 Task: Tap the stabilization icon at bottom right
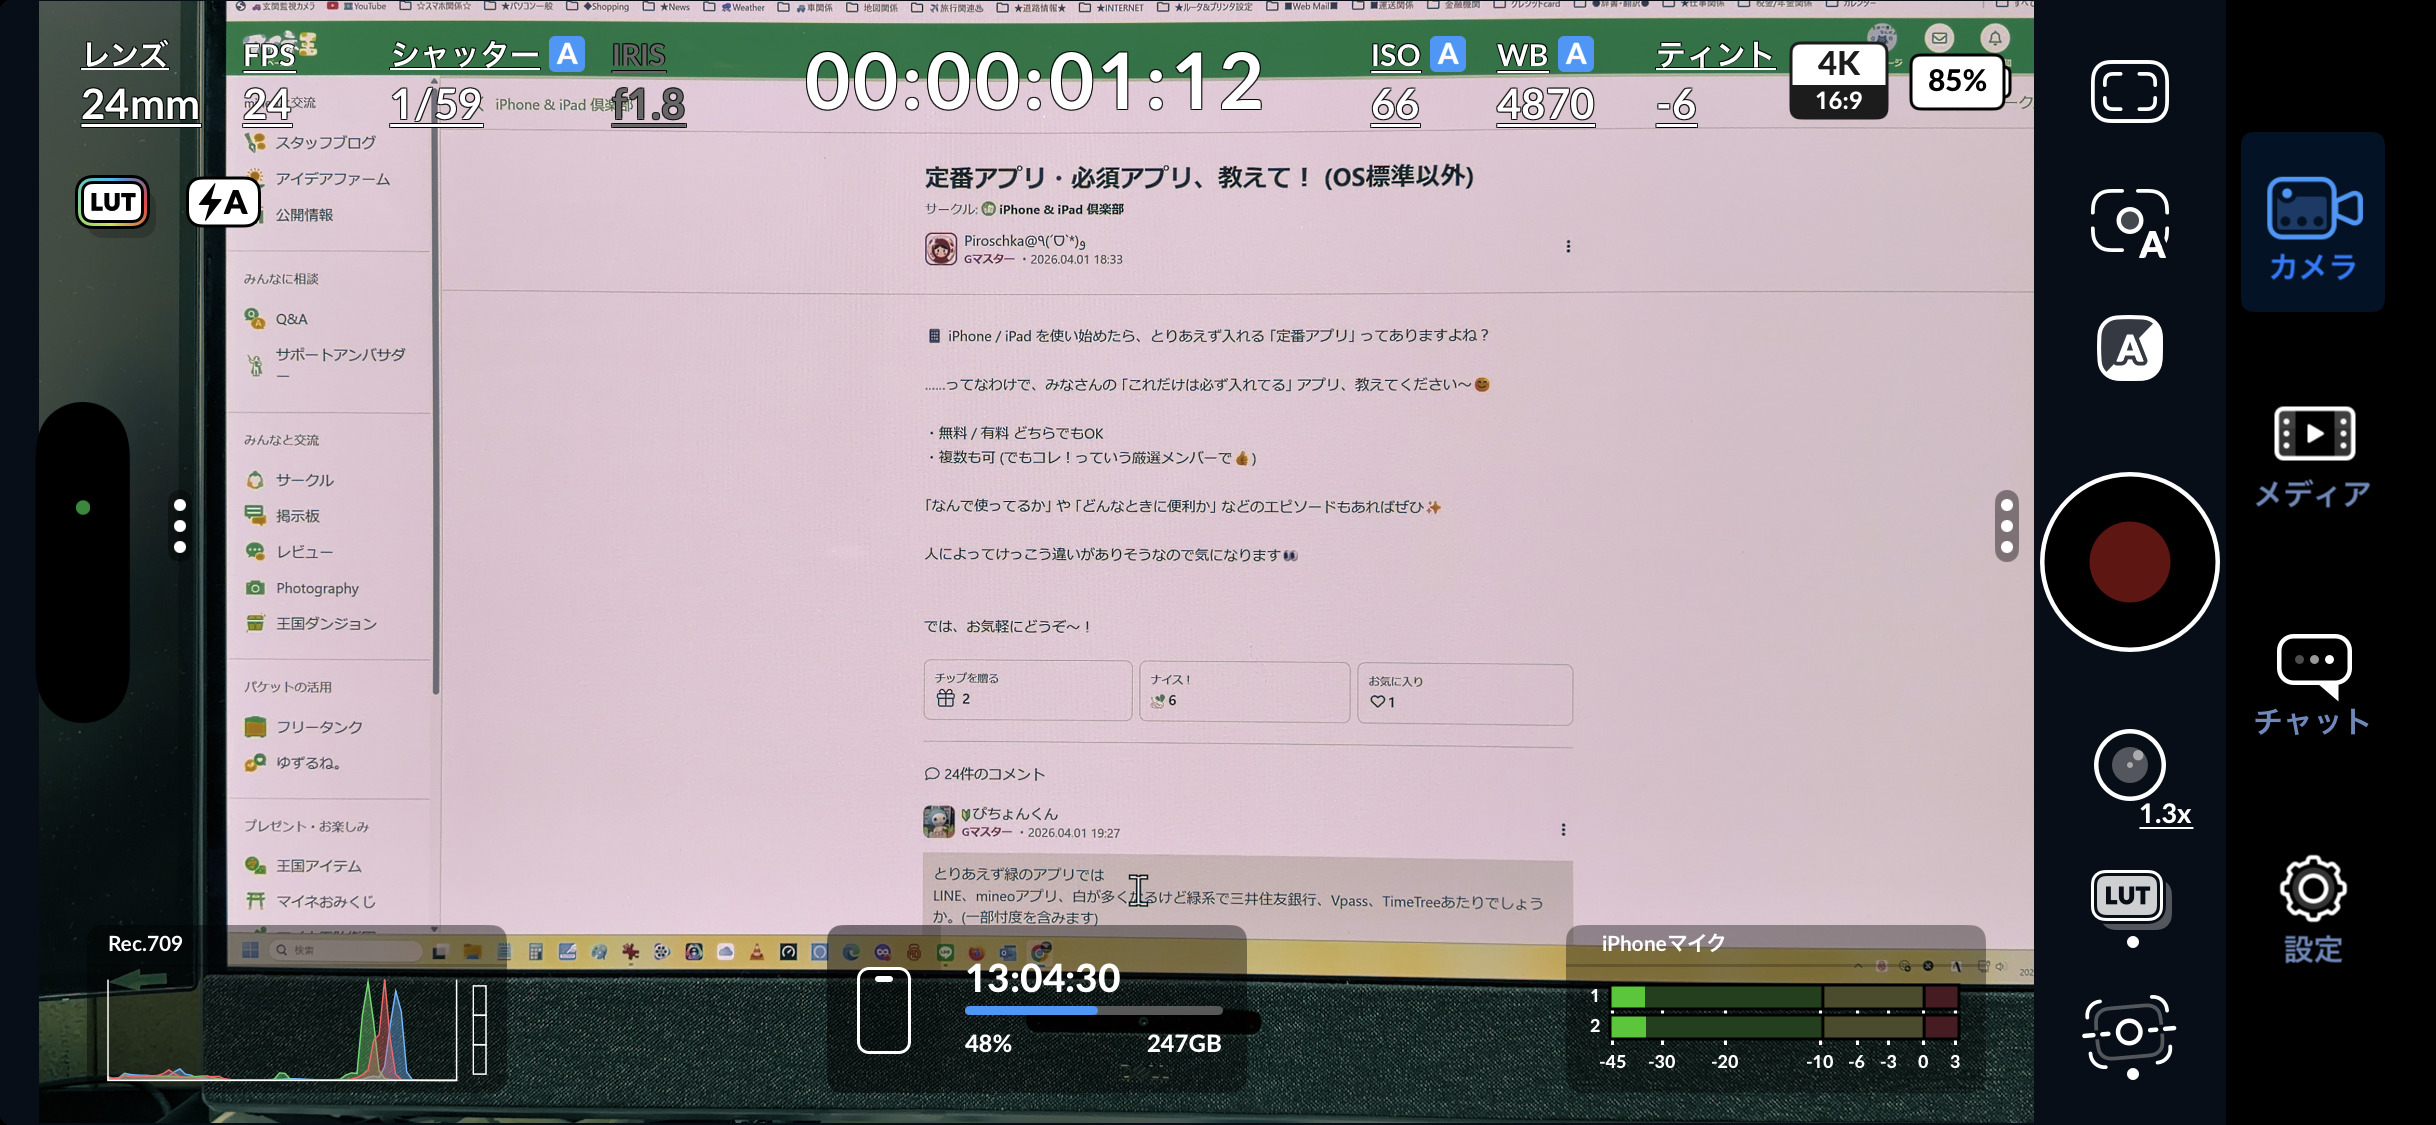point(2129,1031)
